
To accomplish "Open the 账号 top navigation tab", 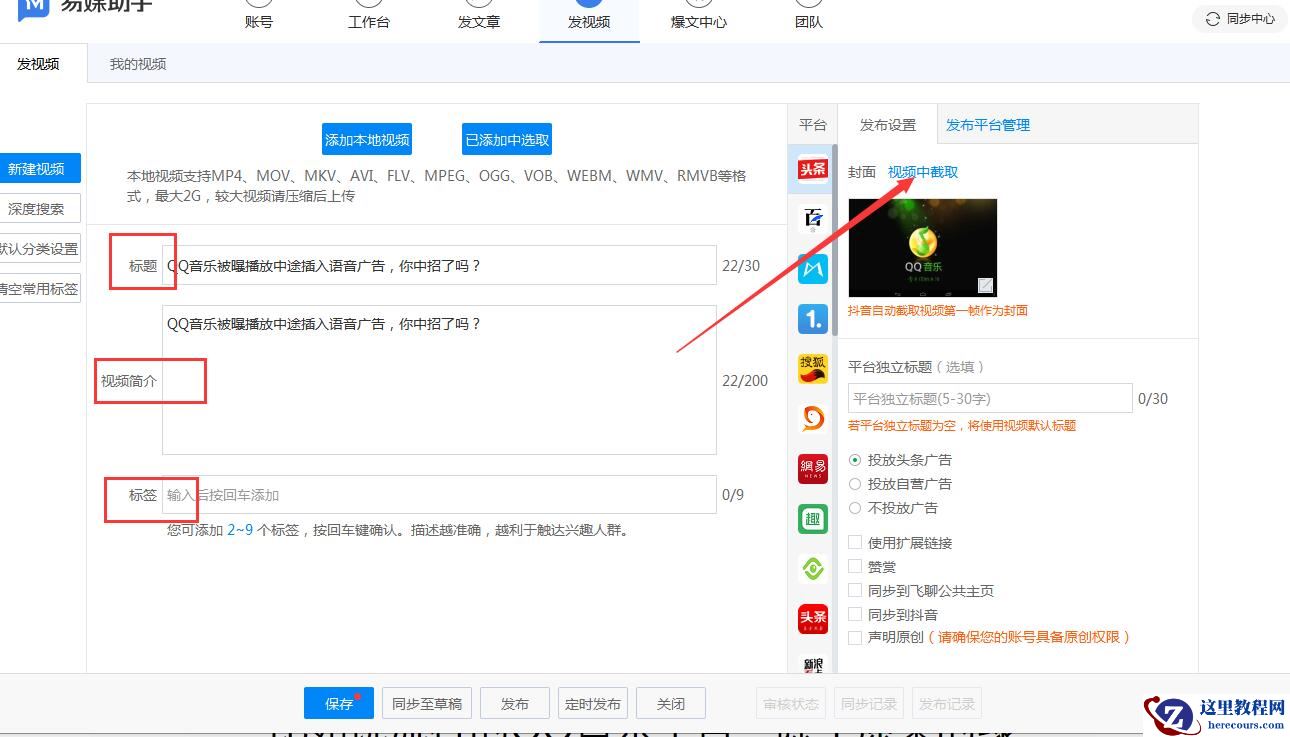I will (x=259, y=21).
